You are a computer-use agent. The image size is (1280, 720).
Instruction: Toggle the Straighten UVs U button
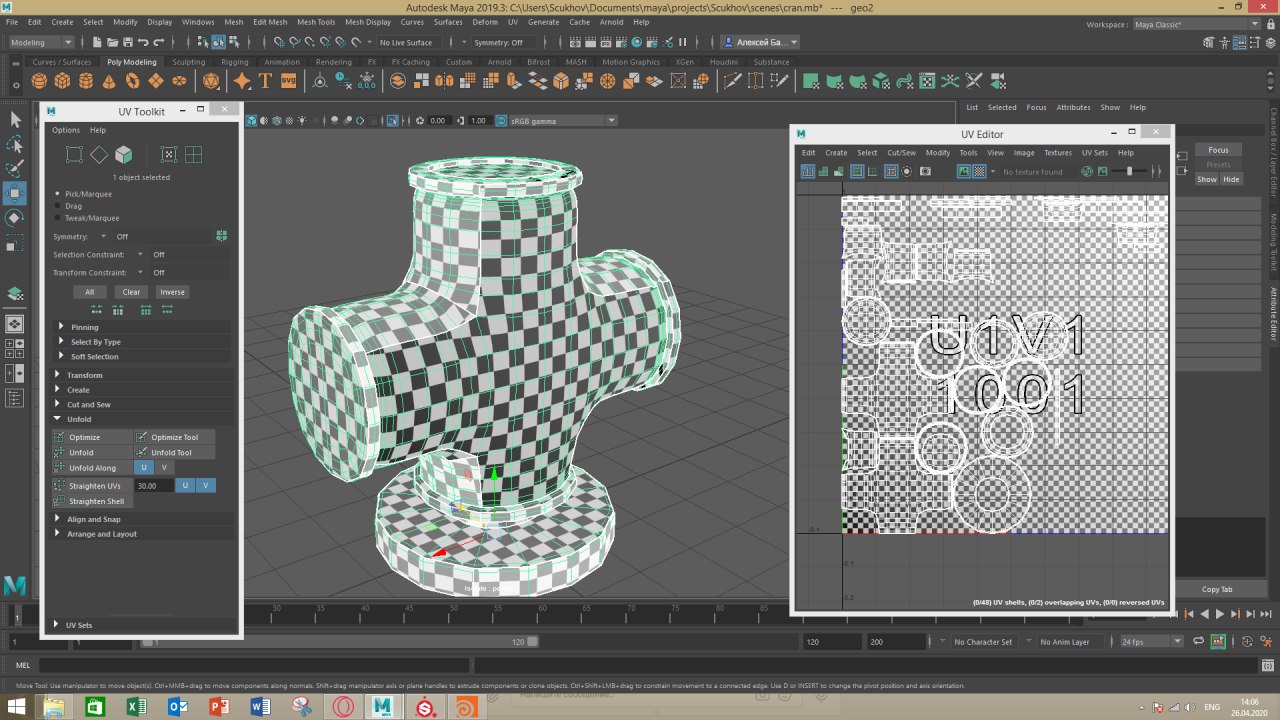185,485
